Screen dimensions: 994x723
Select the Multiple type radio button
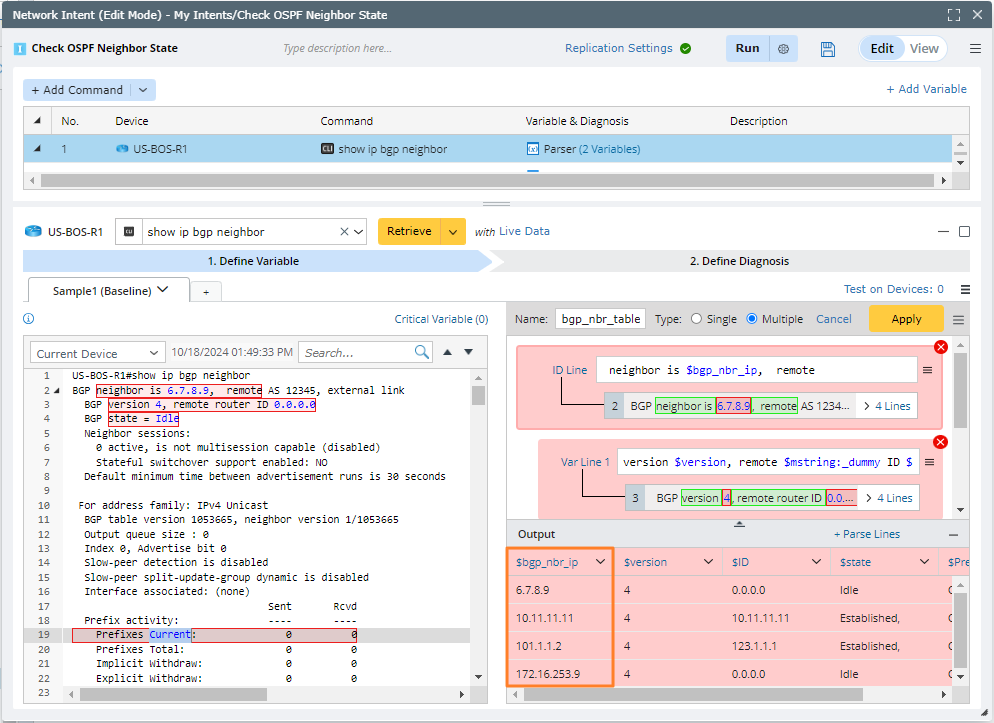pyautogui.click(x=752, y=319)
